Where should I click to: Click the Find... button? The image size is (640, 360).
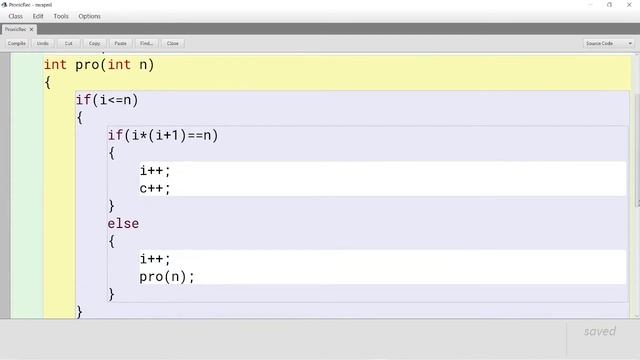(x=147, y=43)
